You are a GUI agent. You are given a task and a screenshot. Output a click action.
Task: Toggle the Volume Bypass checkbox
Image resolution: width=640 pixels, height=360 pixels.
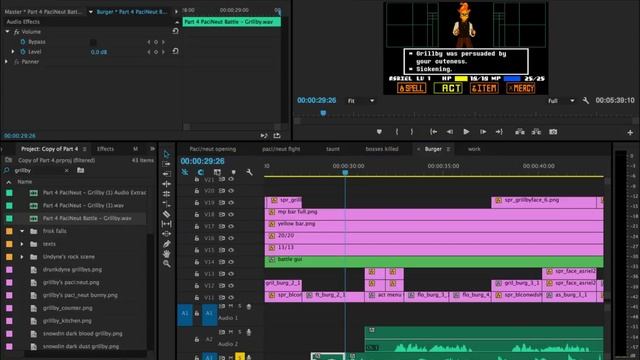(93, 42)
